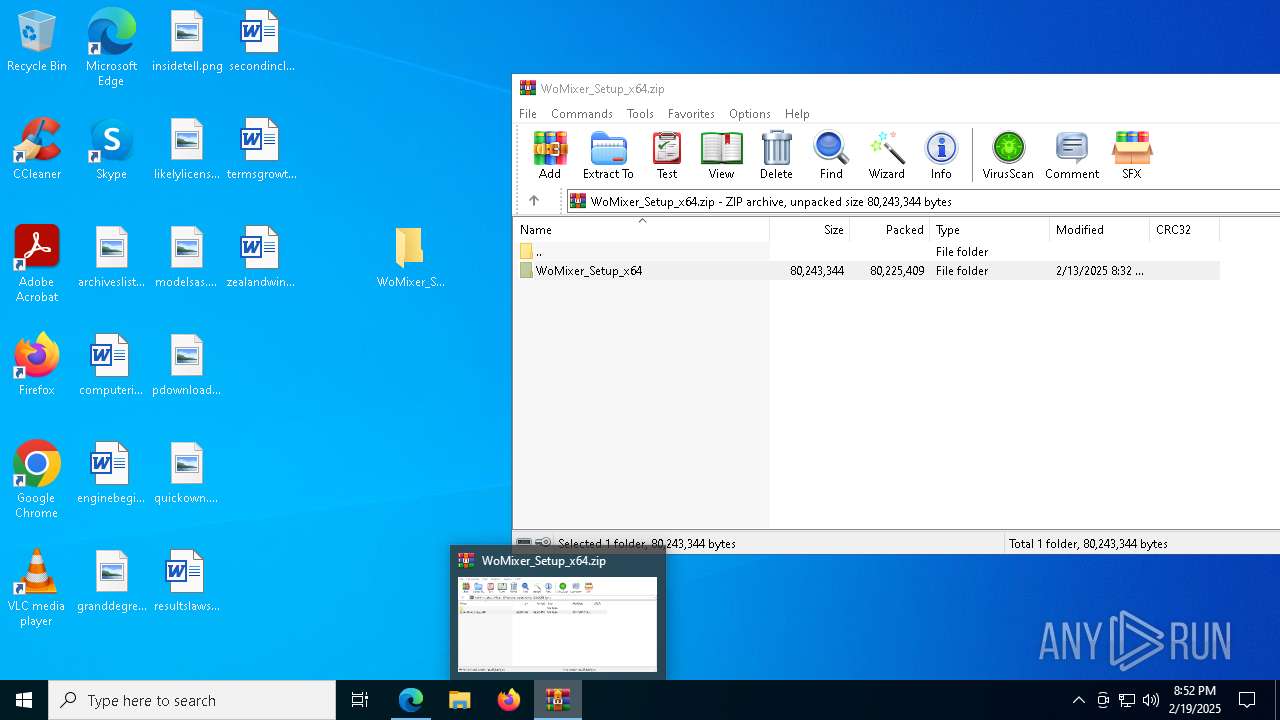Screen dimensions: 1280x720
Task: Select the granddegre... image file
Action: tap(111, 582)
